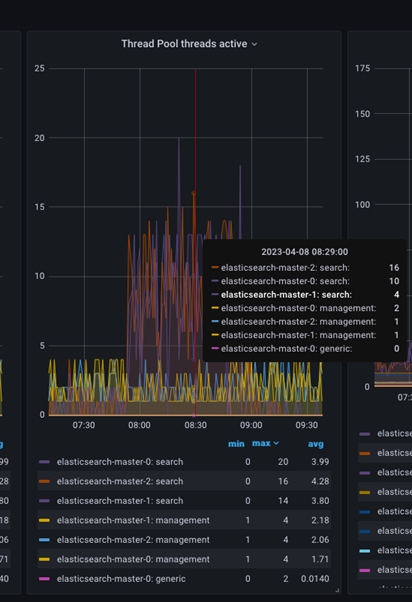412x602 pixels.
Task: Toggle elasticsearch-master-0: search series visibility
Action: tap(120, 462)
